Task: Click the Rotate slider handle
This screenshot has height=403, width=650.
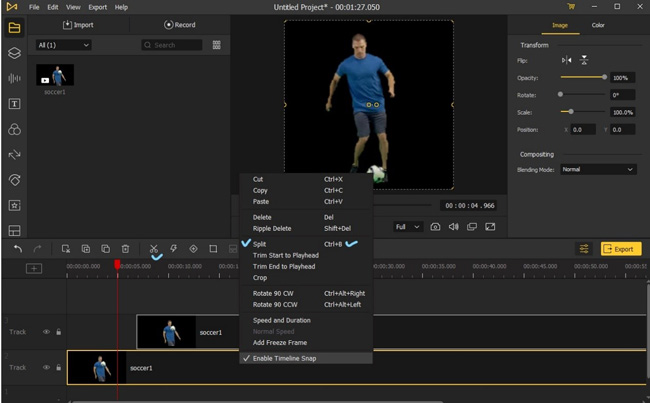Action: pyautogui.click(x=560, y=95)
